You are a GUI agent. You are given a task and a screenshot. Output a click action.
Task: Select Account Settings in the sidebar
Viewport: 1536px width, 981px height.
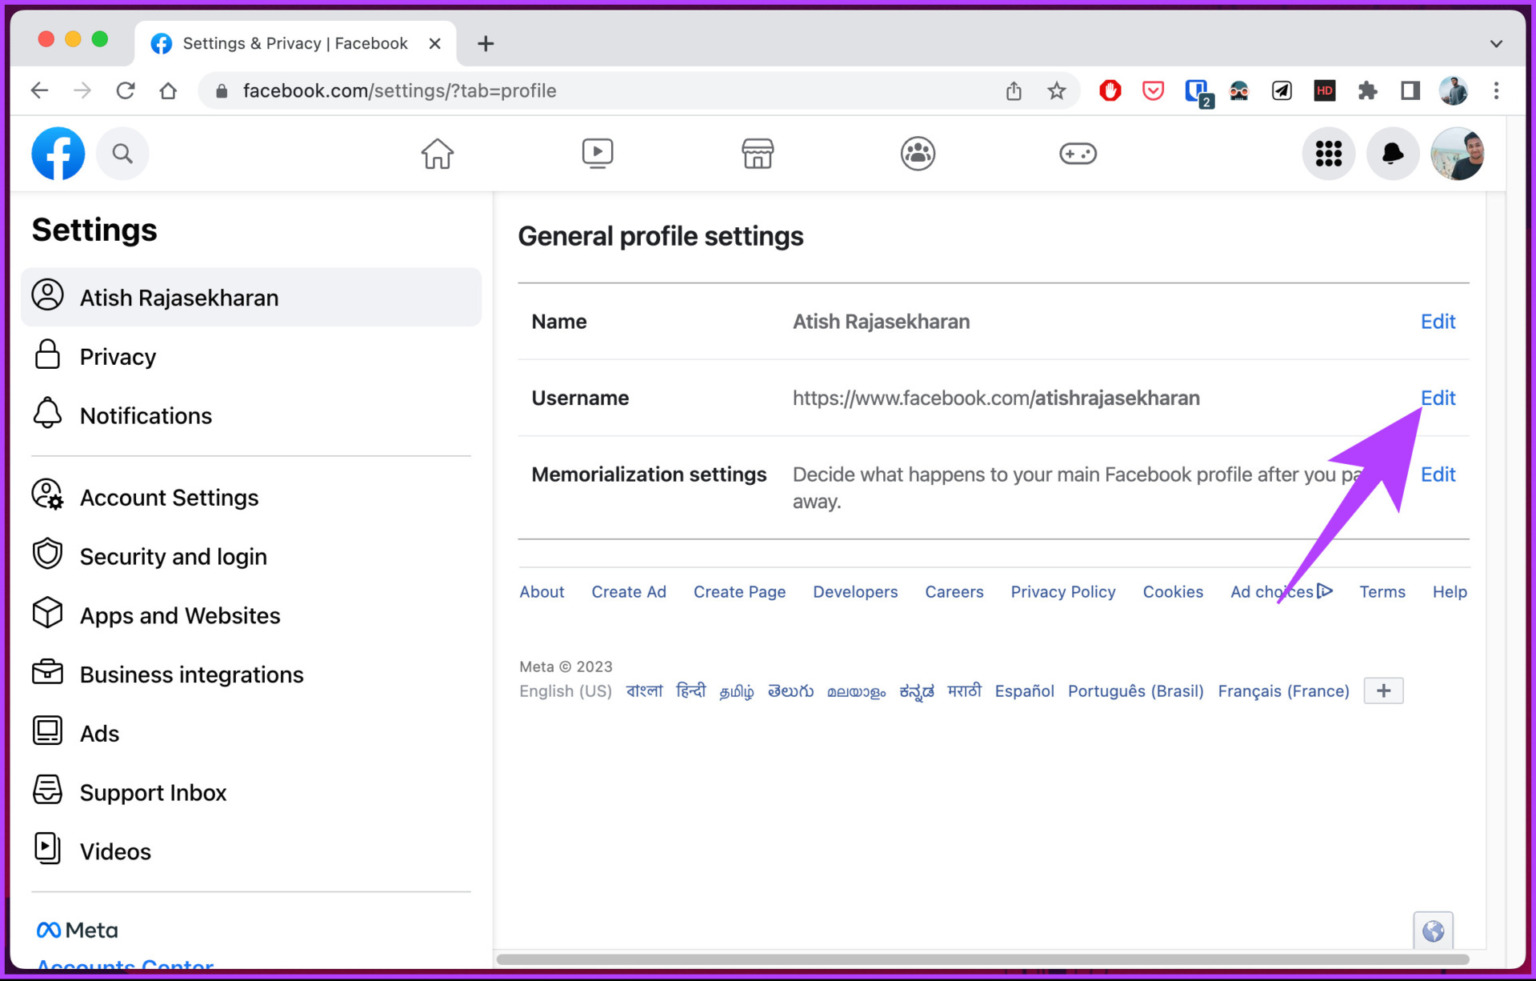point(169,497)
